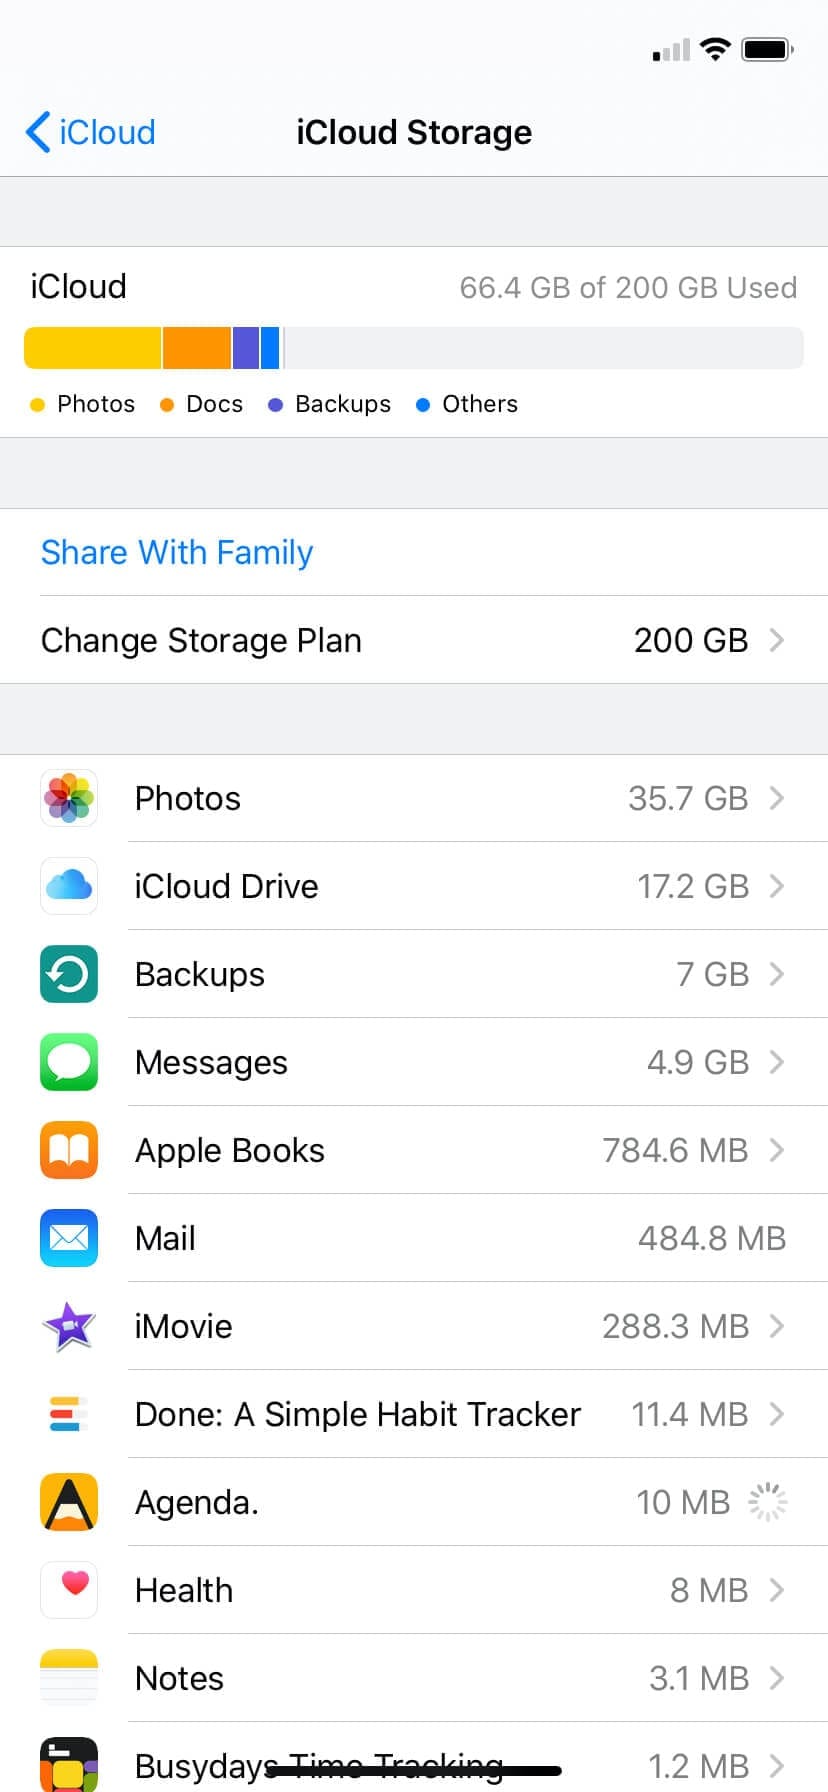
Task: Tap the iCloud storage usage bar
Action: point(414,347)
